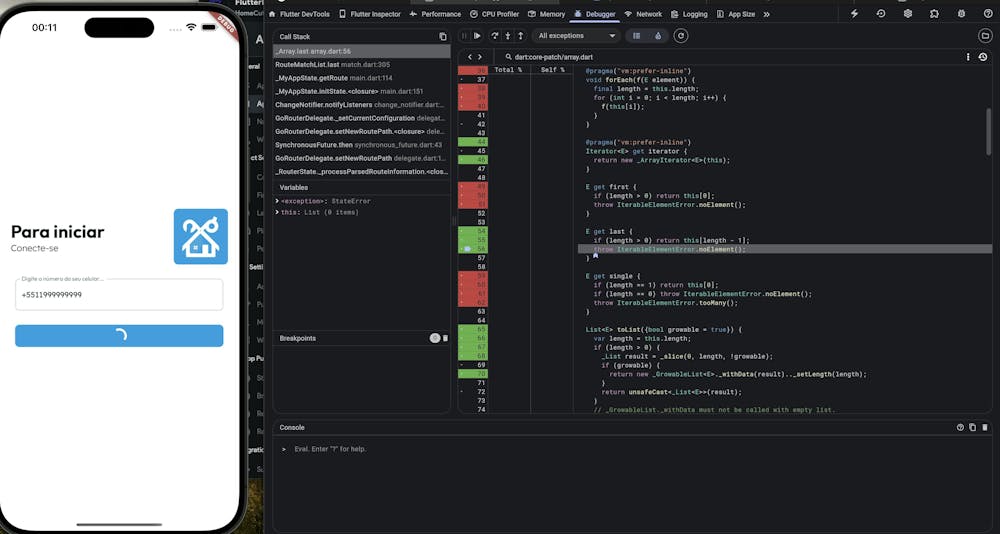Open the DevTools settings gear

click(907, 14)
